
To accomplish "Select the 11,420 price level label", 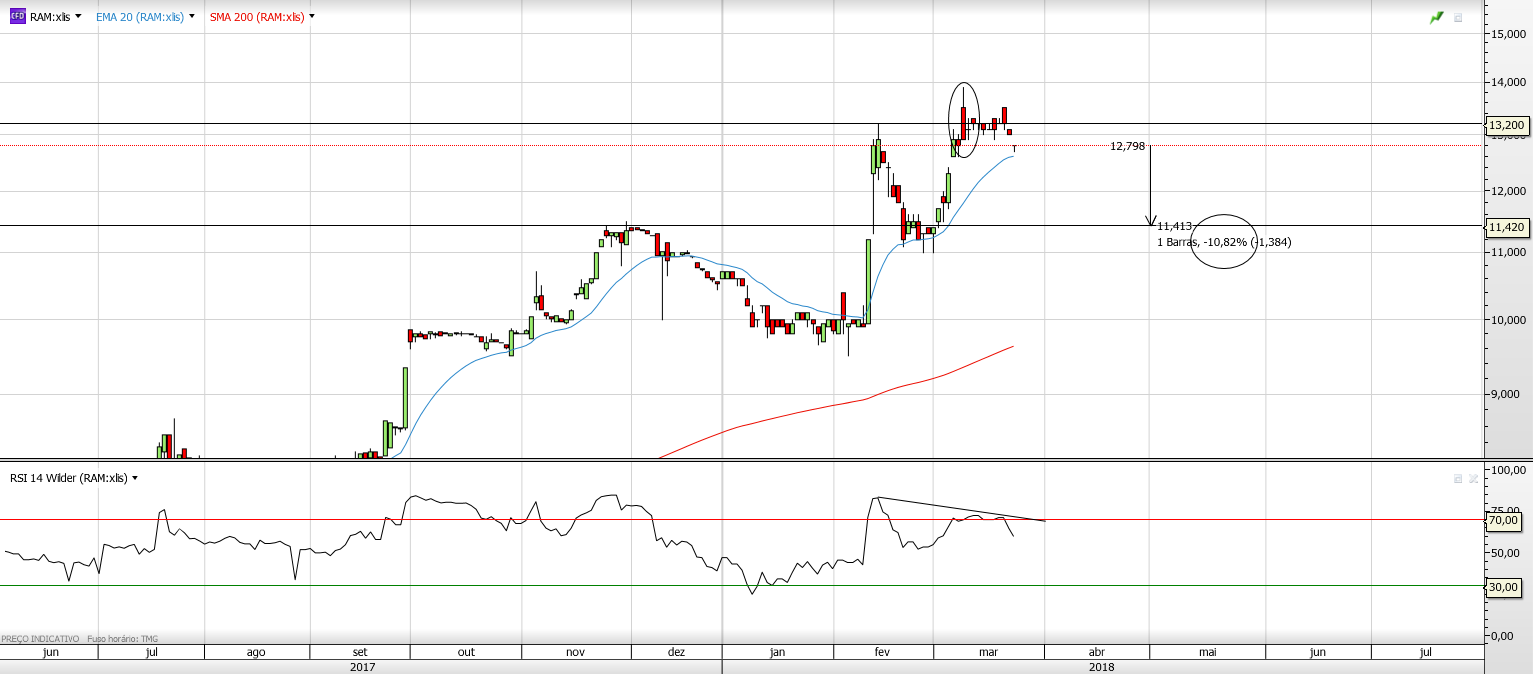I will [x=1507, y=227].
